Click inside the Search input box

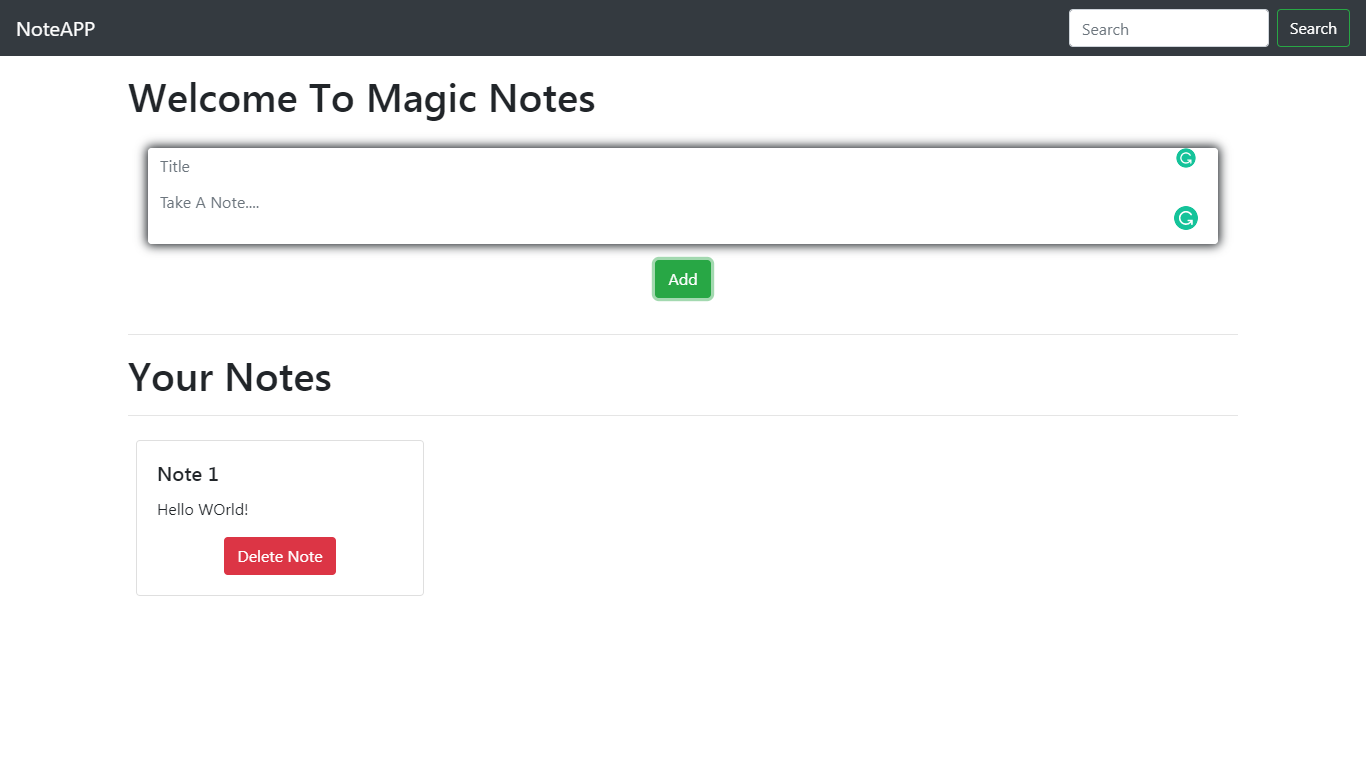[1168, 28]
